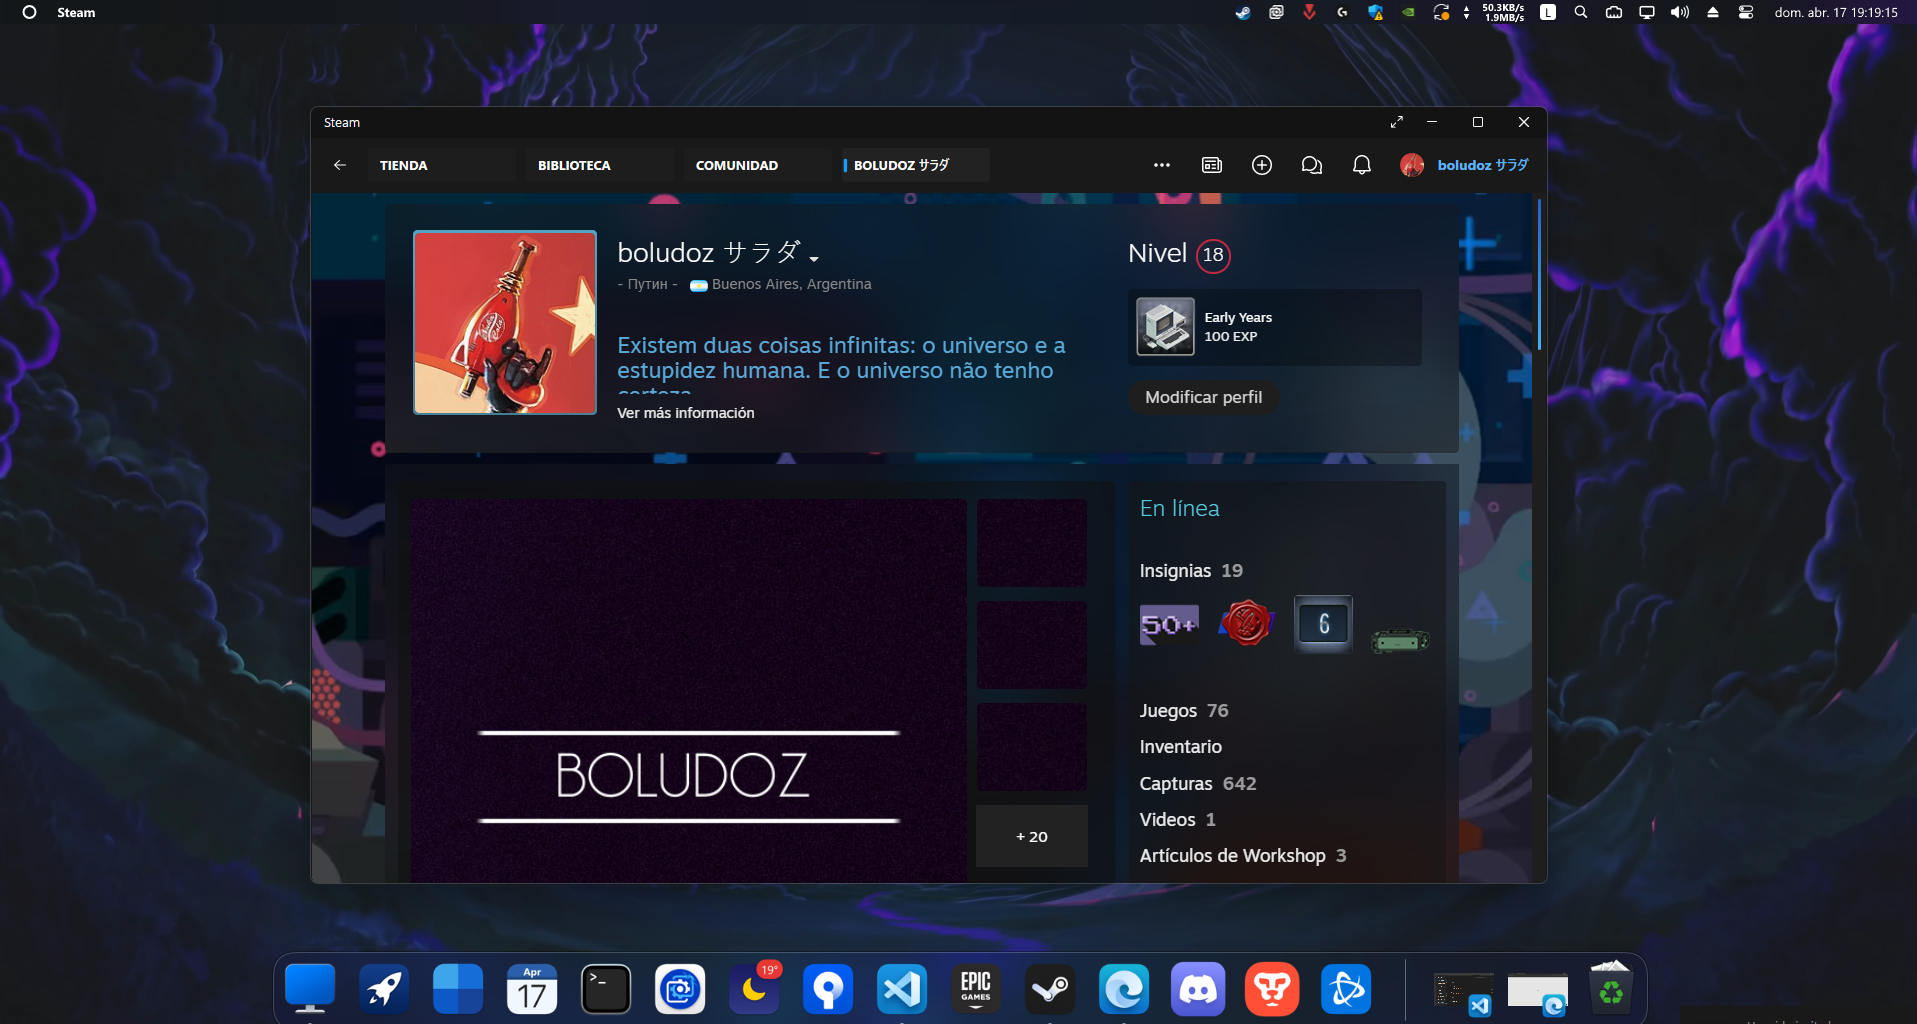Image resolution: width=1917 pixels, height=1024 pixels.
Task: Open the friends chat icon
Action: (1311, 165)
